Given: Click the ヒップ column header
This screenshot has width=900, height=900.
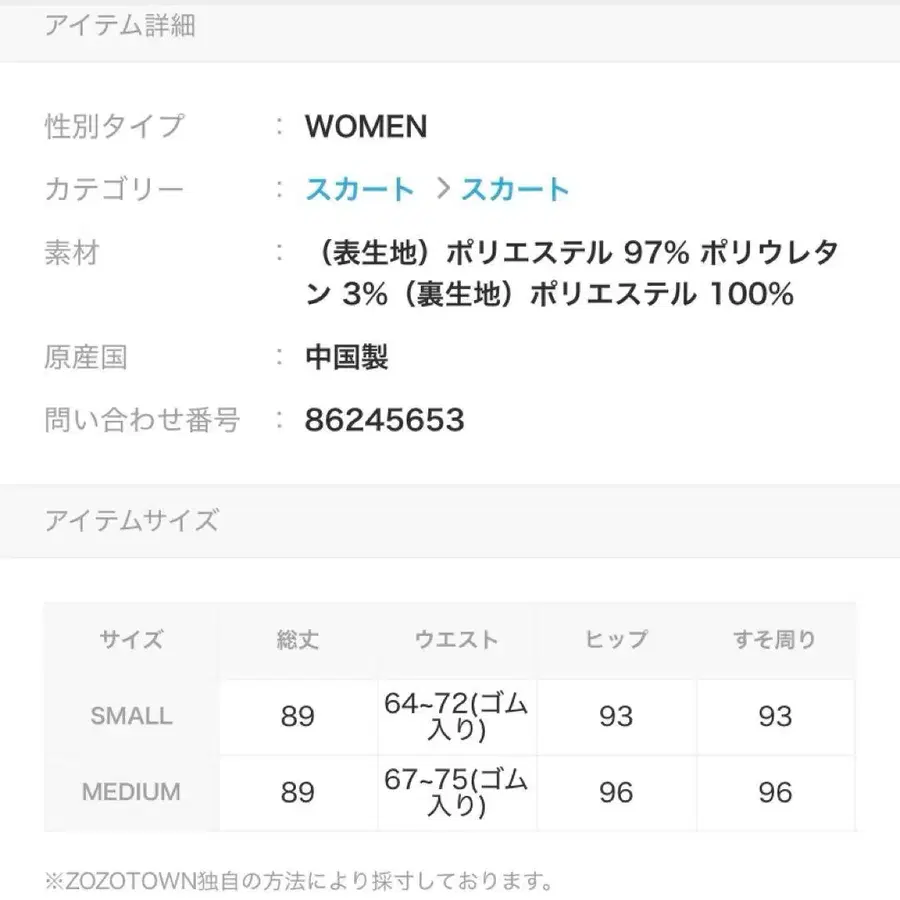Looking at the screenshot, I should [x=617, y=640].
